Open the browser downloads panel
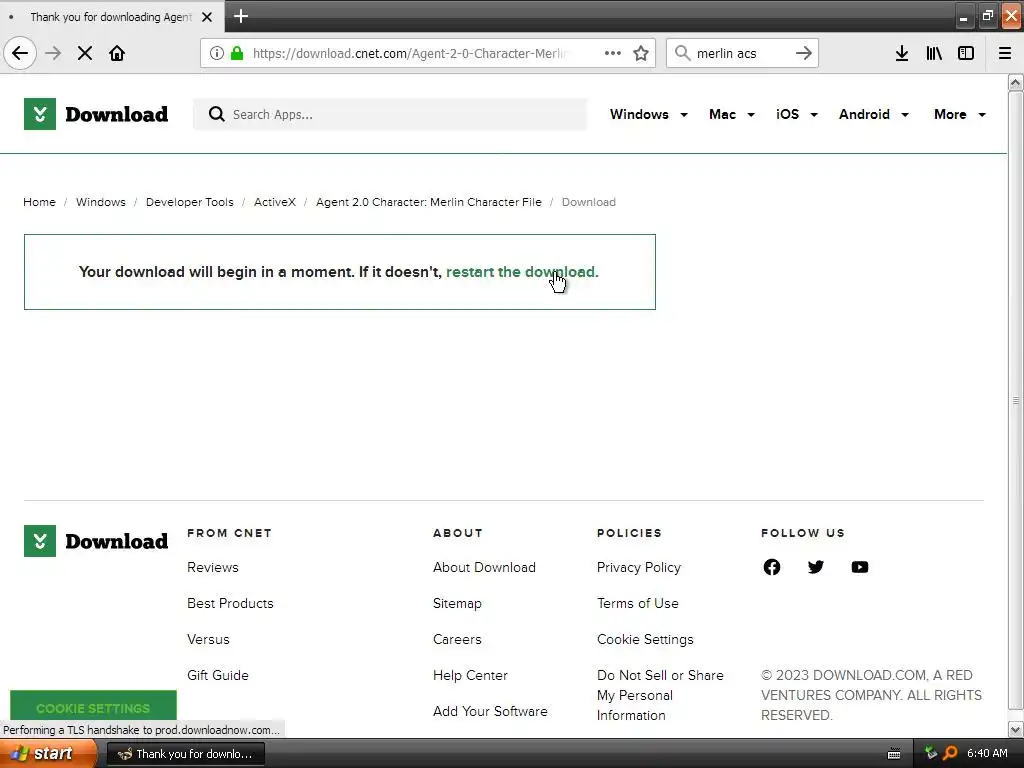1024x768 pixels. 902,53
